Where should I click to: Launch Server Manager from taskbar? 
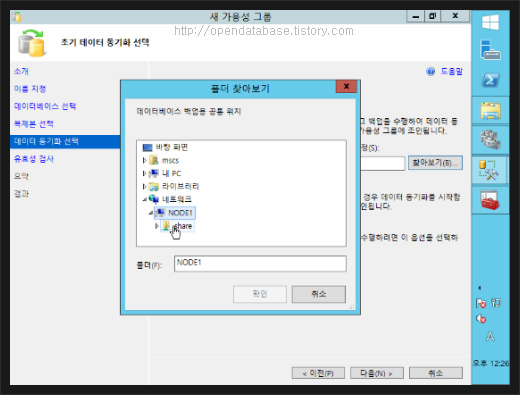click(490, 50)
